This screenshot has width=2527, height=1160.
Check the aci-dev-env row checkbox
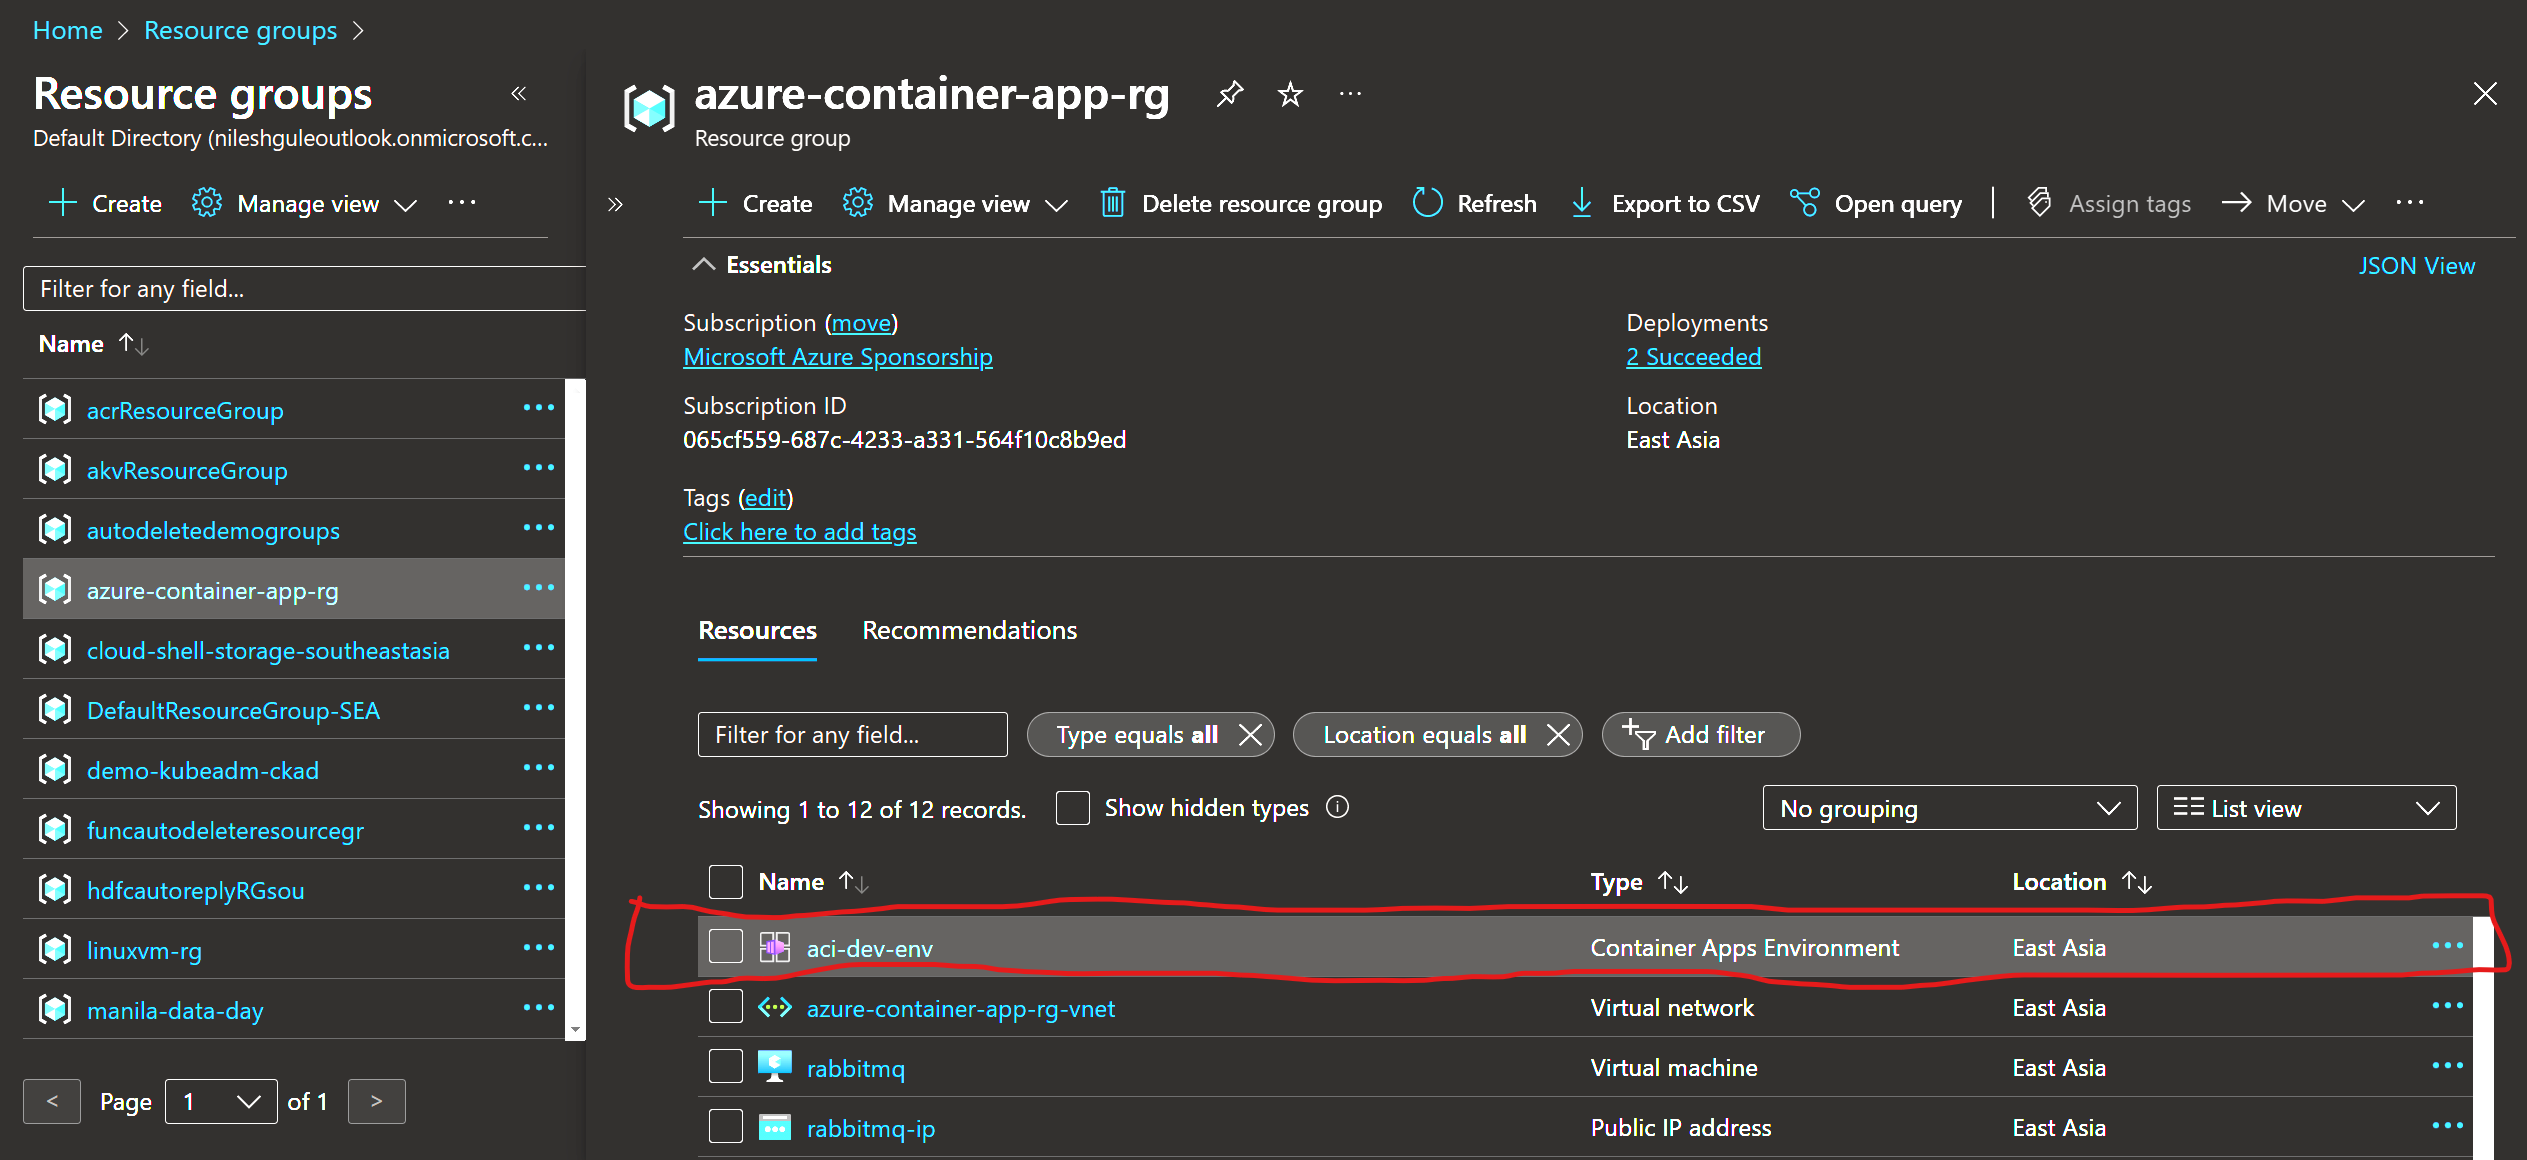tap(726, 946)
